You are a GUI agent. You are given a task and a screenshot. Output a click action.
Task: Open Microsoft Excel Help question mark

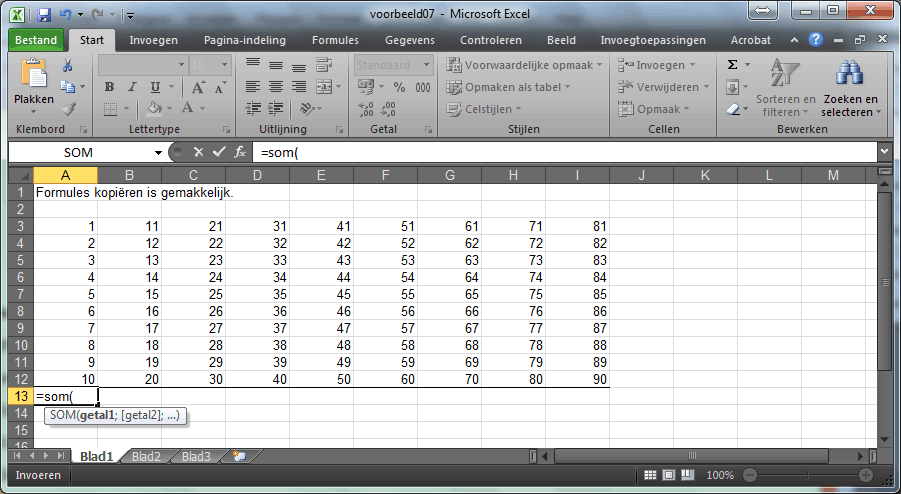(x=816, y=40)
